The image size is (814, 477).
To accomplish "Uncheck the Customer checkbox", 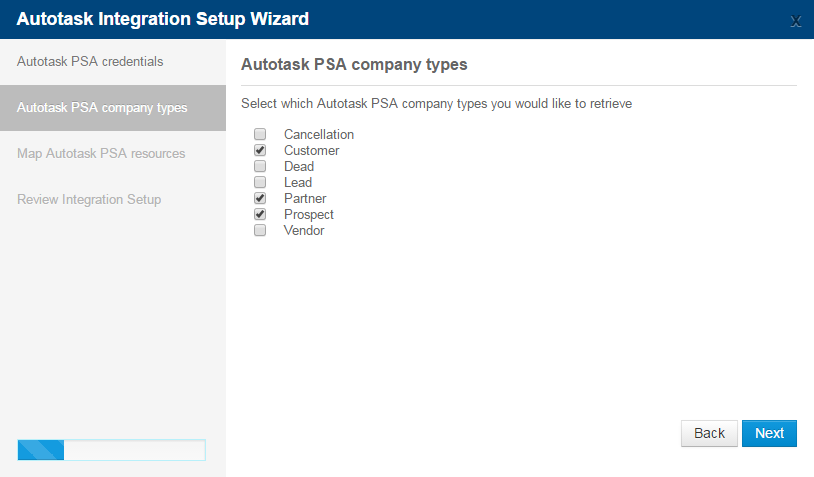I will coord(260,150).
